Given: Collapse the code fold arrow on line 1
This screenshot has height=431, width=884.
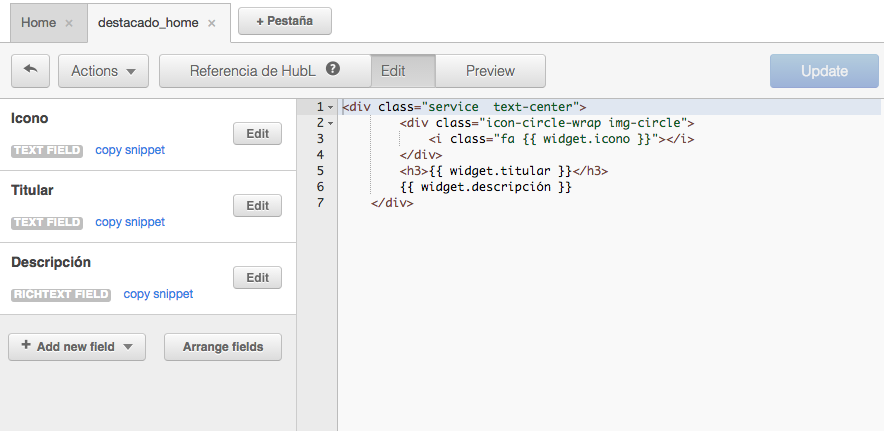Looking at the screenshot, I should (330, 107).
